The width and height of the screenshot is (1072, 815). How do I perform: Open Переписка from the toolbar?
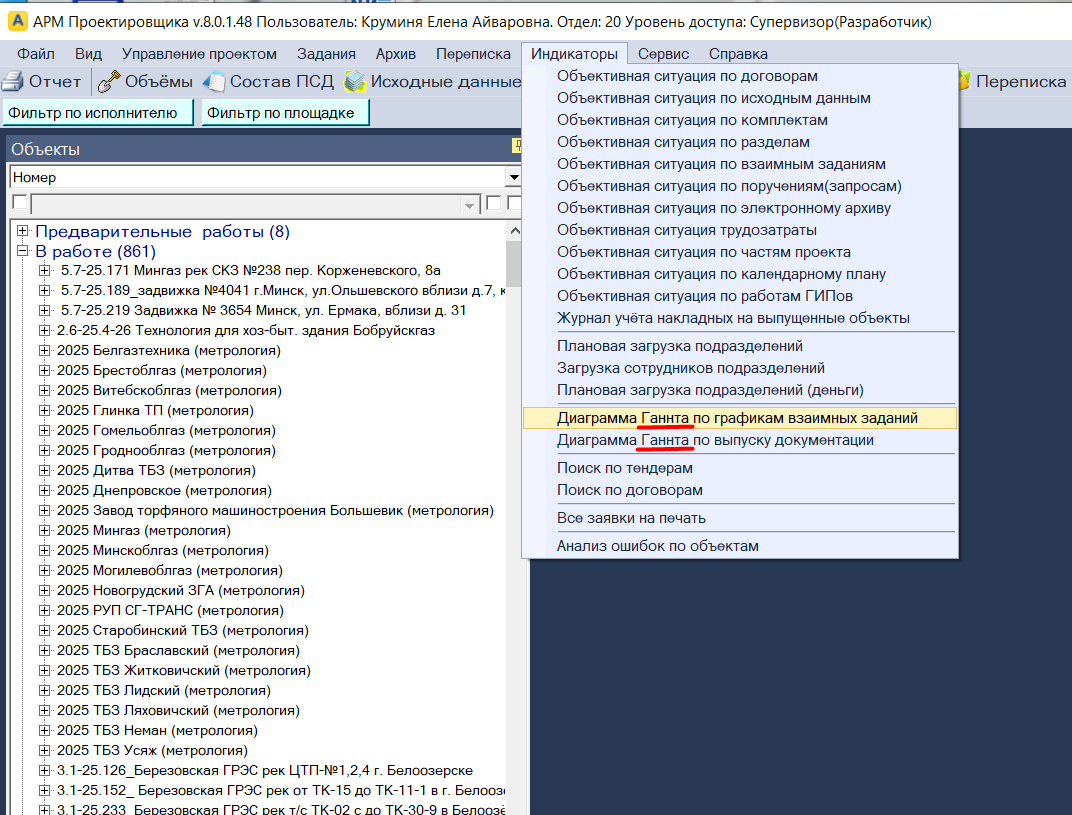point(1019,82)
